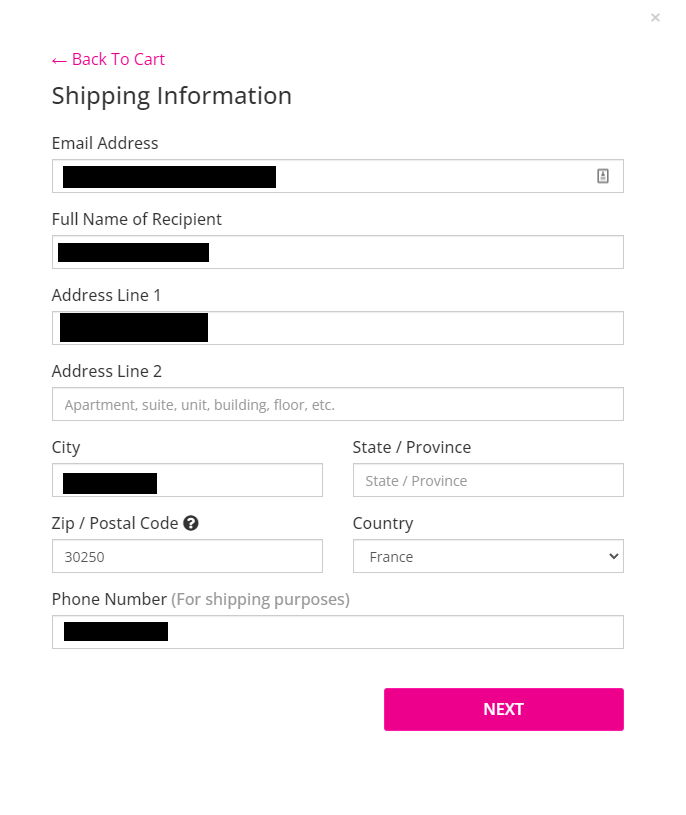The width and height of the screenshot is (686, 815).
Task: Open the Country dropdown showing France
Action: click(488, 556)
